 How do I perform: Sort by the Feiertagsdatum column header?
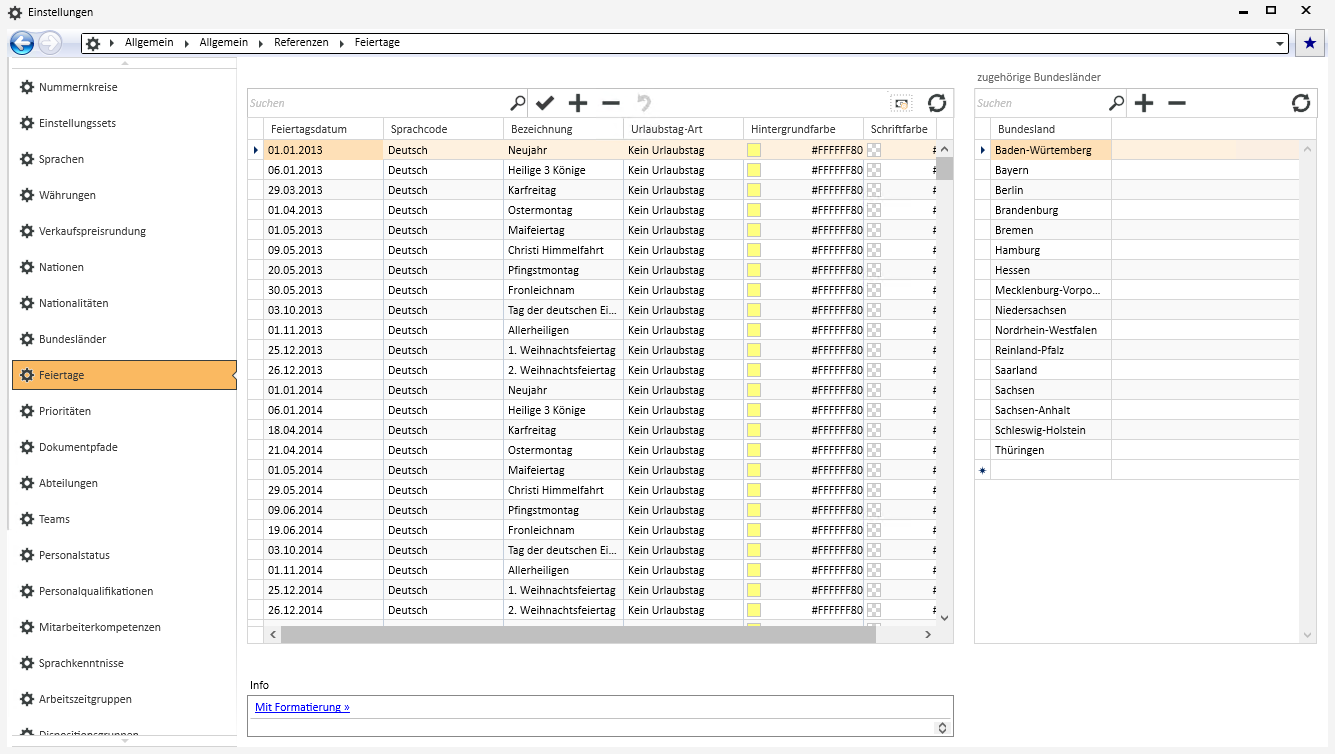click(x=324, y=129)
